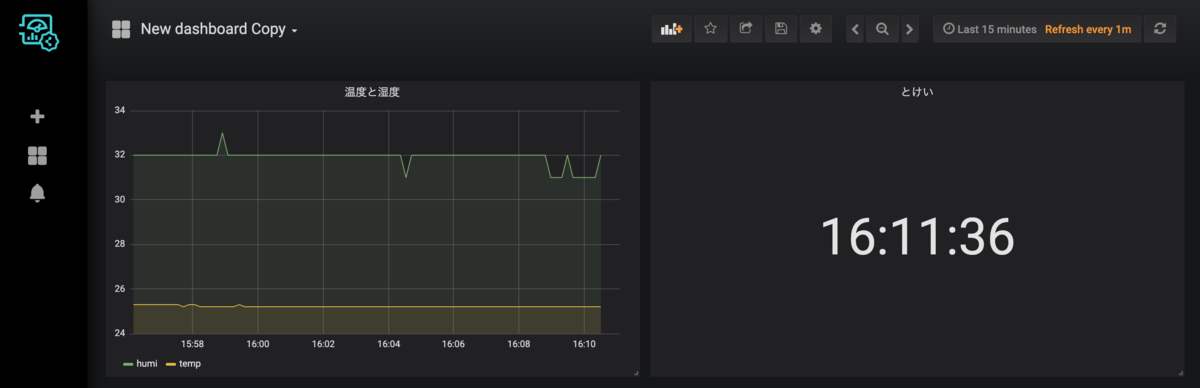
Task: Grab the graph panel resize handle
Action: tap(635, 372)
